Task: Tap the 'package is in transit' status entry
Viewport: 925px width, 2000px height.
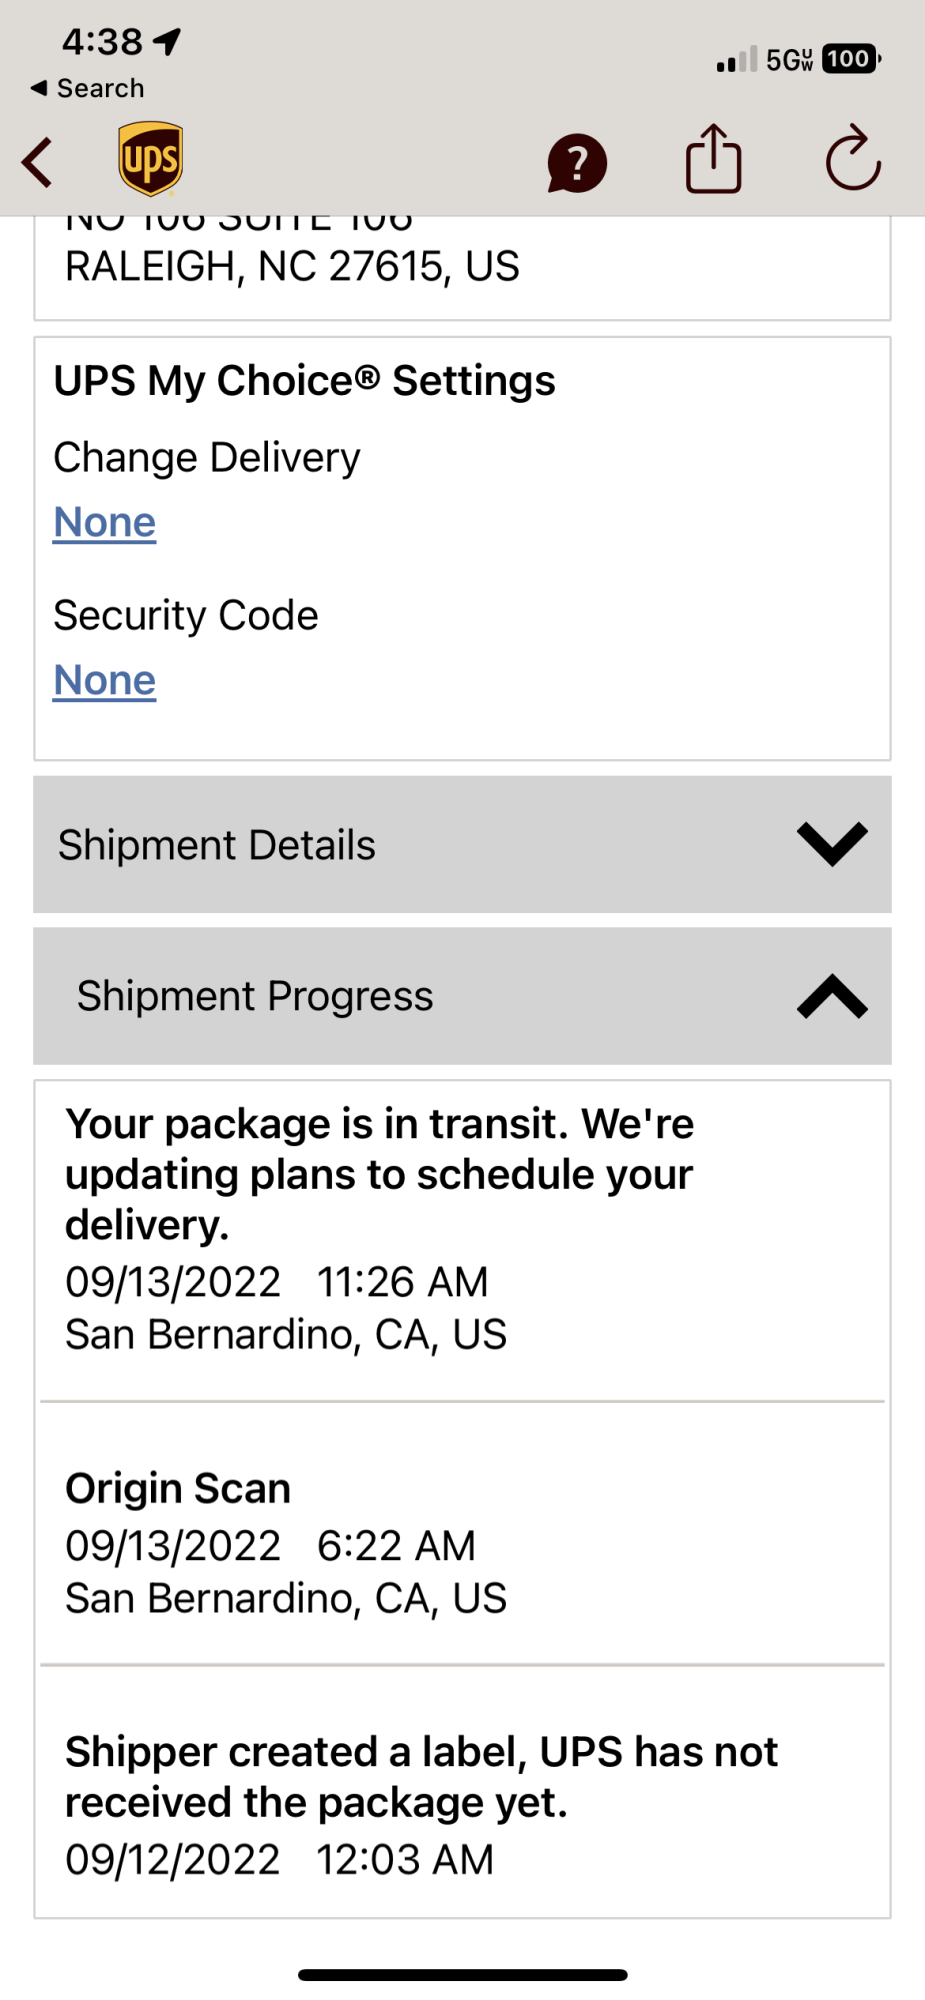Action: pyautogui.click(x=380, y=1175)
